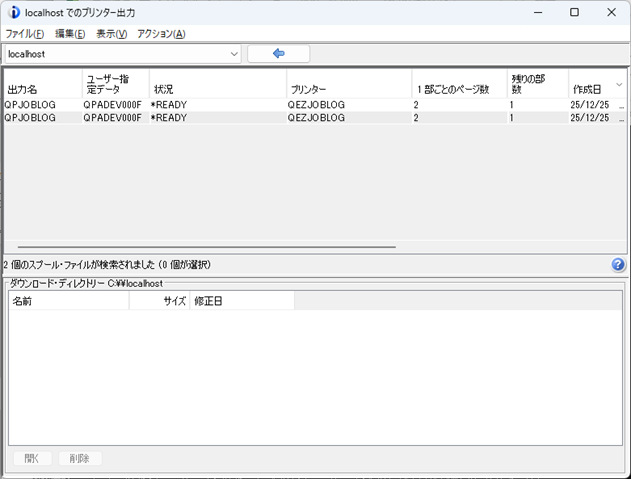Open the アクション(A) menu
Image resolution: width=631 pixels, height=479 pixels.
(161, 34)
